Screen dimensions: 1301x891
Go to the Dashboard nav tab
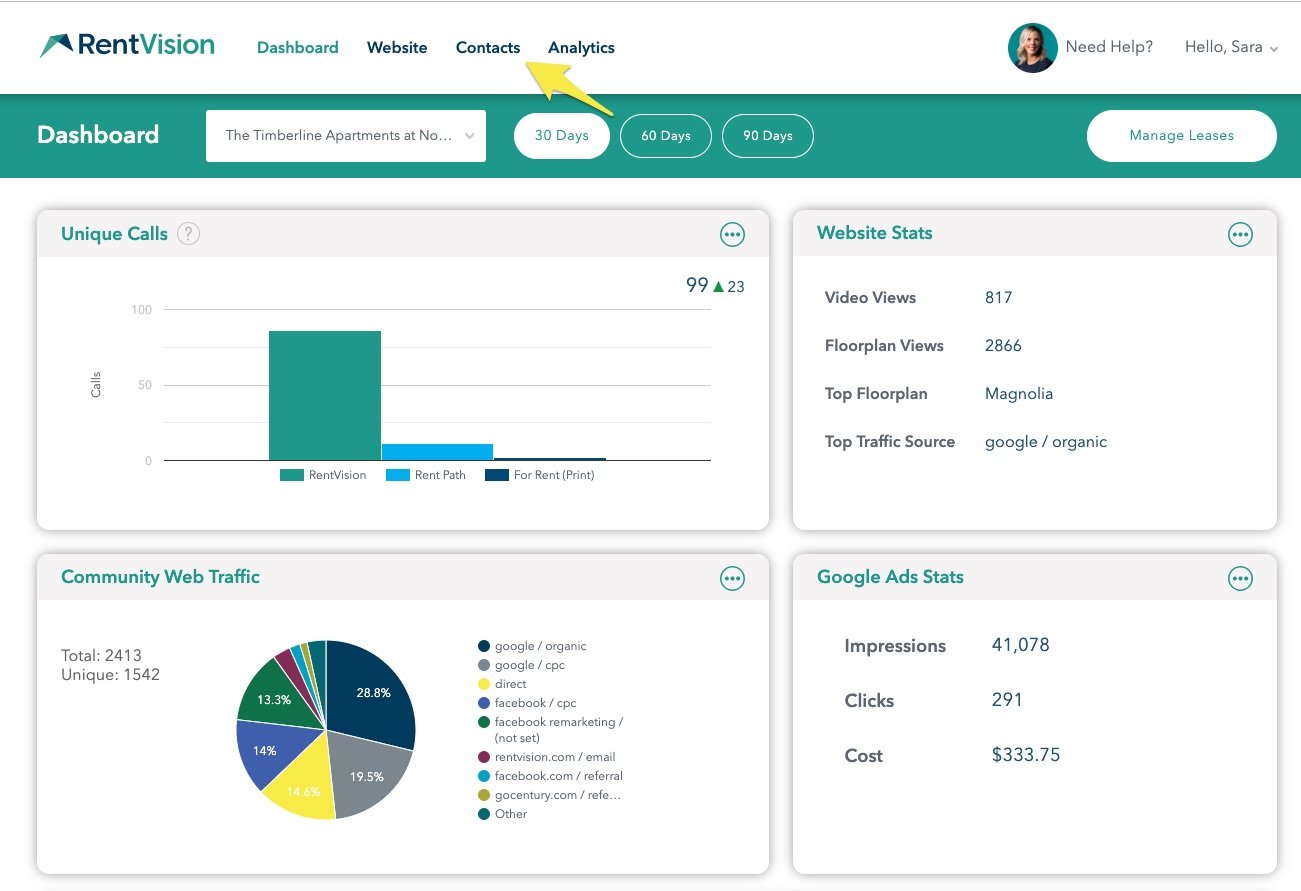[297, 47]
